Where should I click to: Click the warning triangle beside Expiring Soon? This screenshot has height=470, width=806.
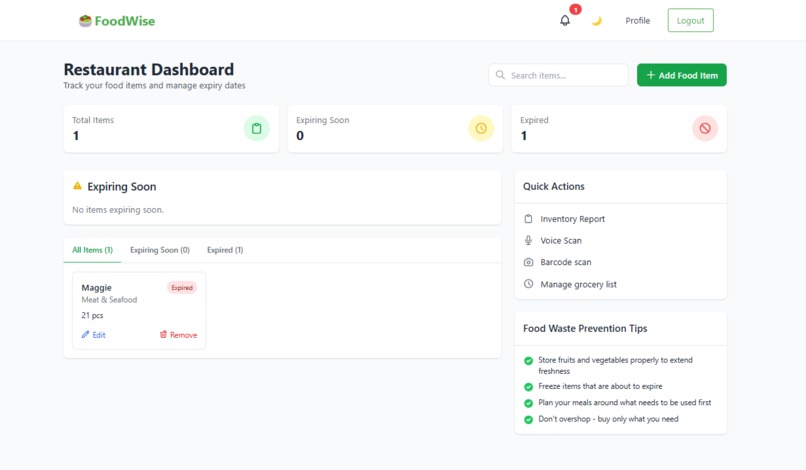pyautogui.click(x=77, y=186)
